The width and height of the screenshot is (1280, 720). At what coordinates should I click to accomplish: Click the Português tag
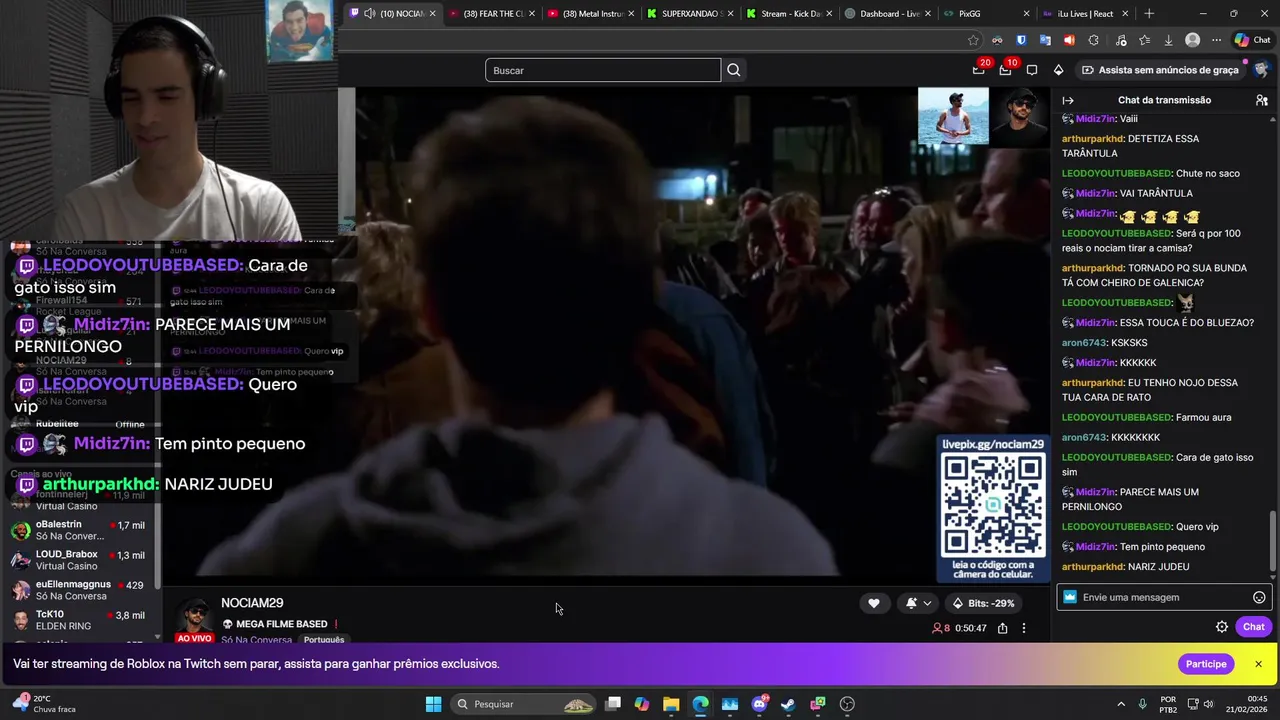click(x=323, y=640)
